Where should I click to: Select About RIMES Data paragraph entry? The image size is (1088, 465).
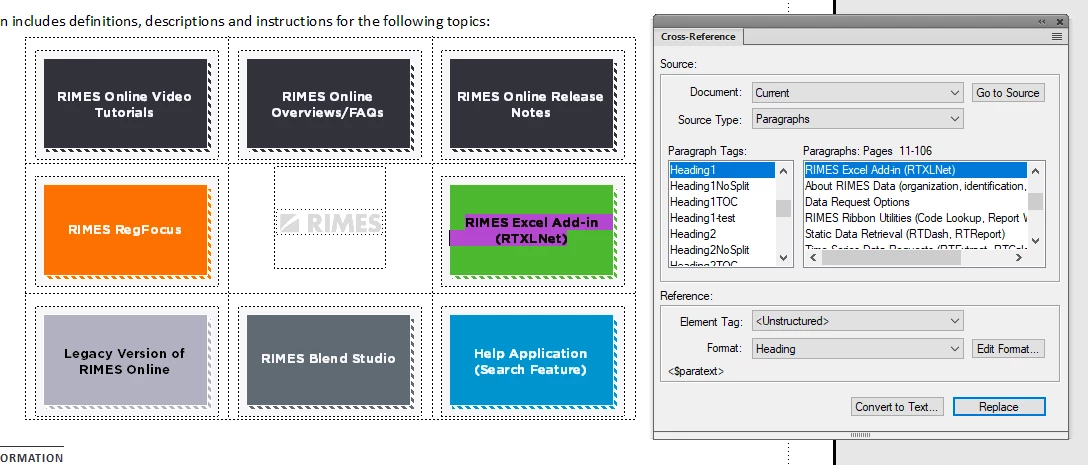click(x=915, y=186)
